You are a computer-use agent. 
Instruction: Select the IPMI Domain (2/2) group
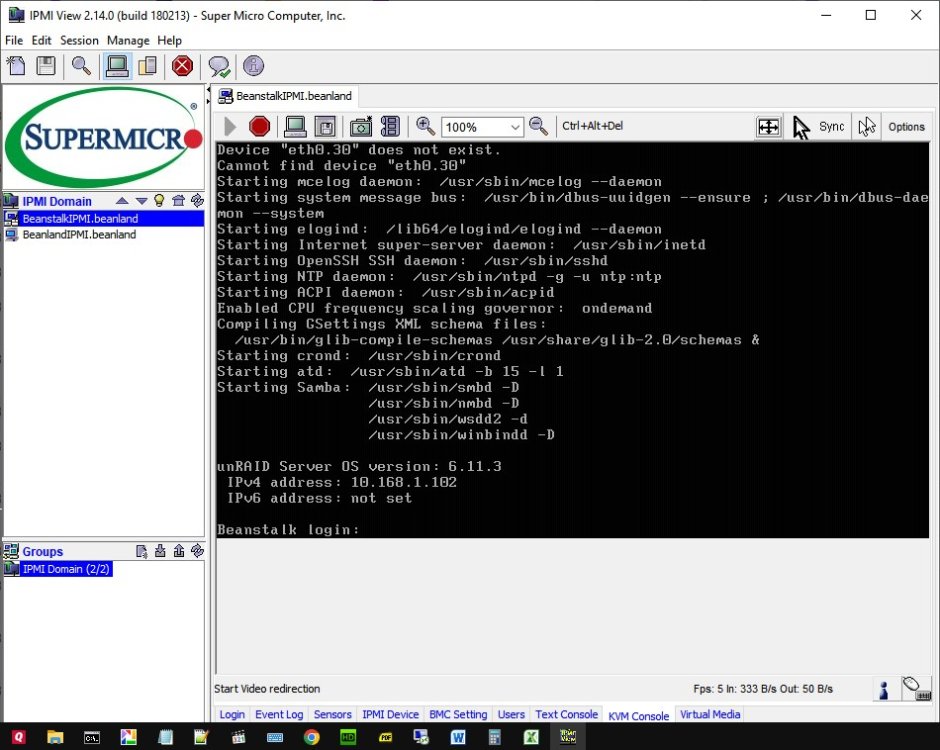(58, 569)
